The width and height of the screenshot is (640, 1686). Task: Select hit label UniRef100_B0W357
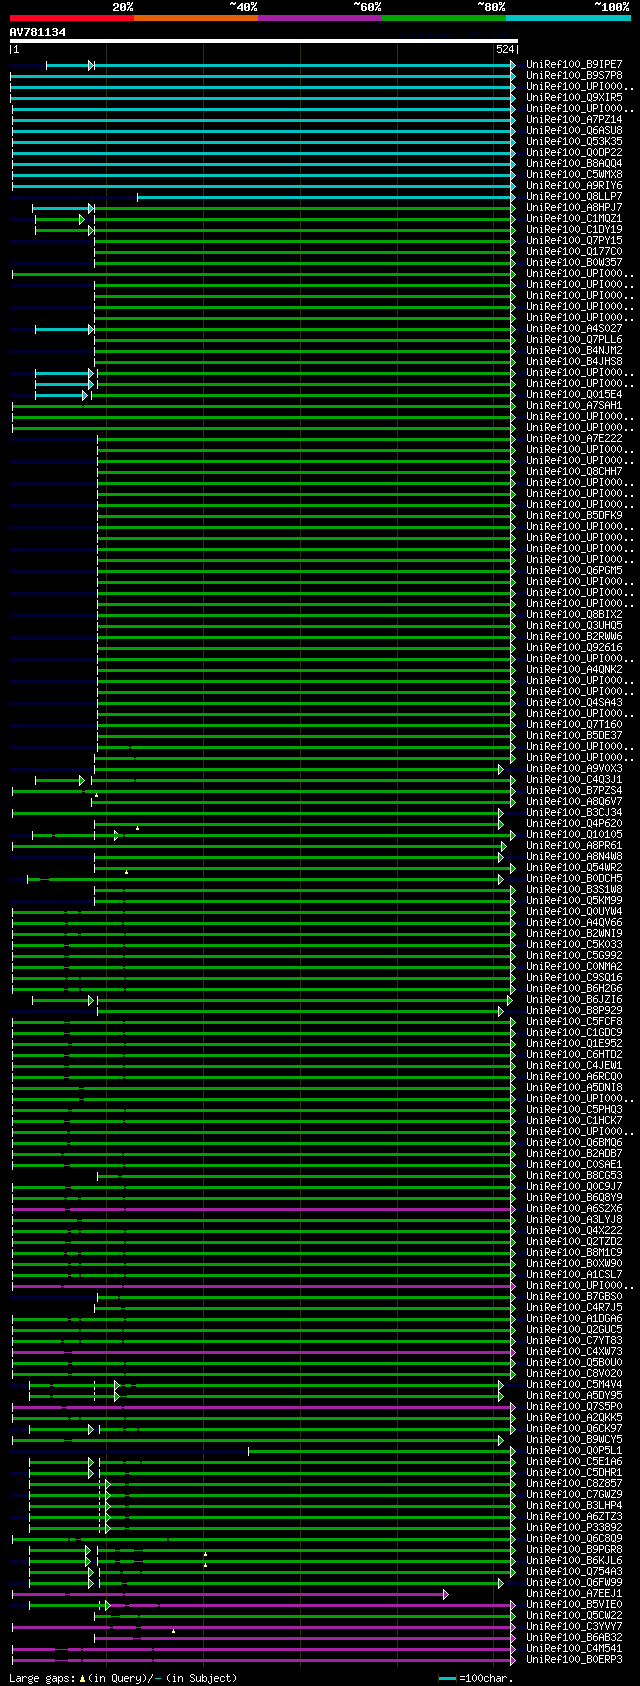coord(574,263)
